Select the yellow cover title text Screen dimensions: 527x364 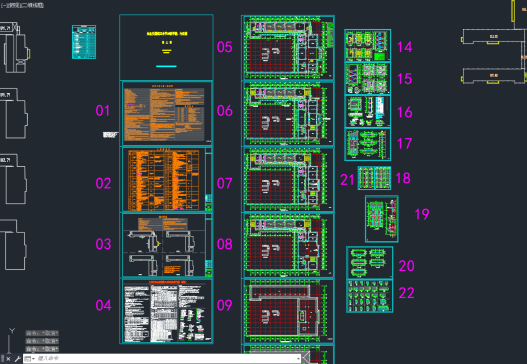point(167,34)
